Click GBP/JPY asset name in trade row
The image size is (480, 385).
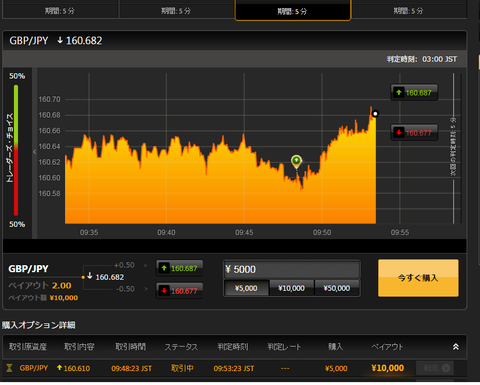coord(34,368)
